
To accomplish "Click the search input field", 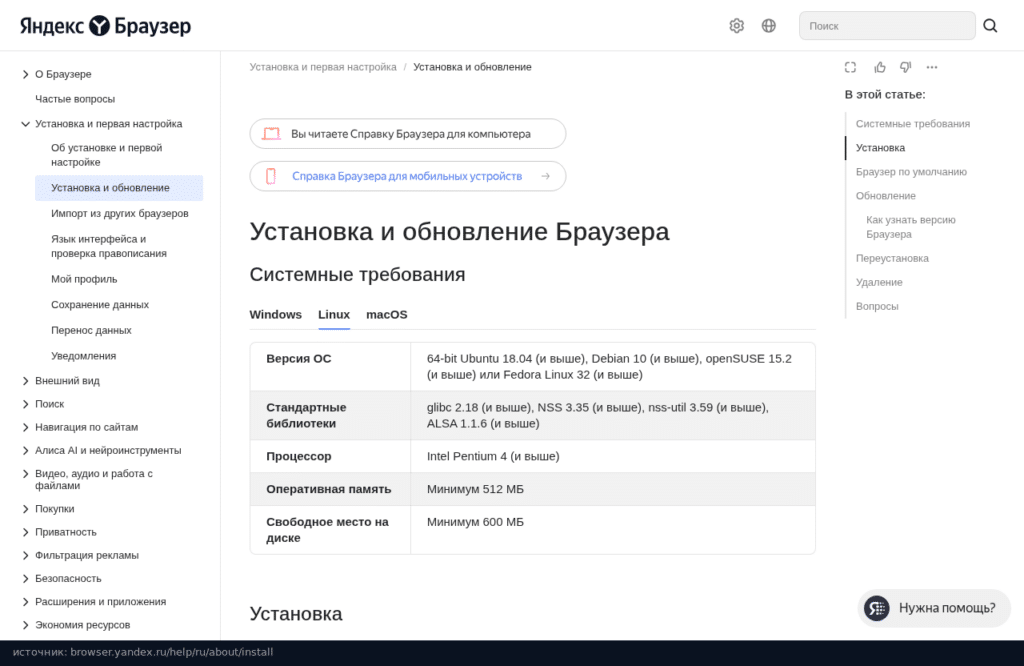I will 887,25.
